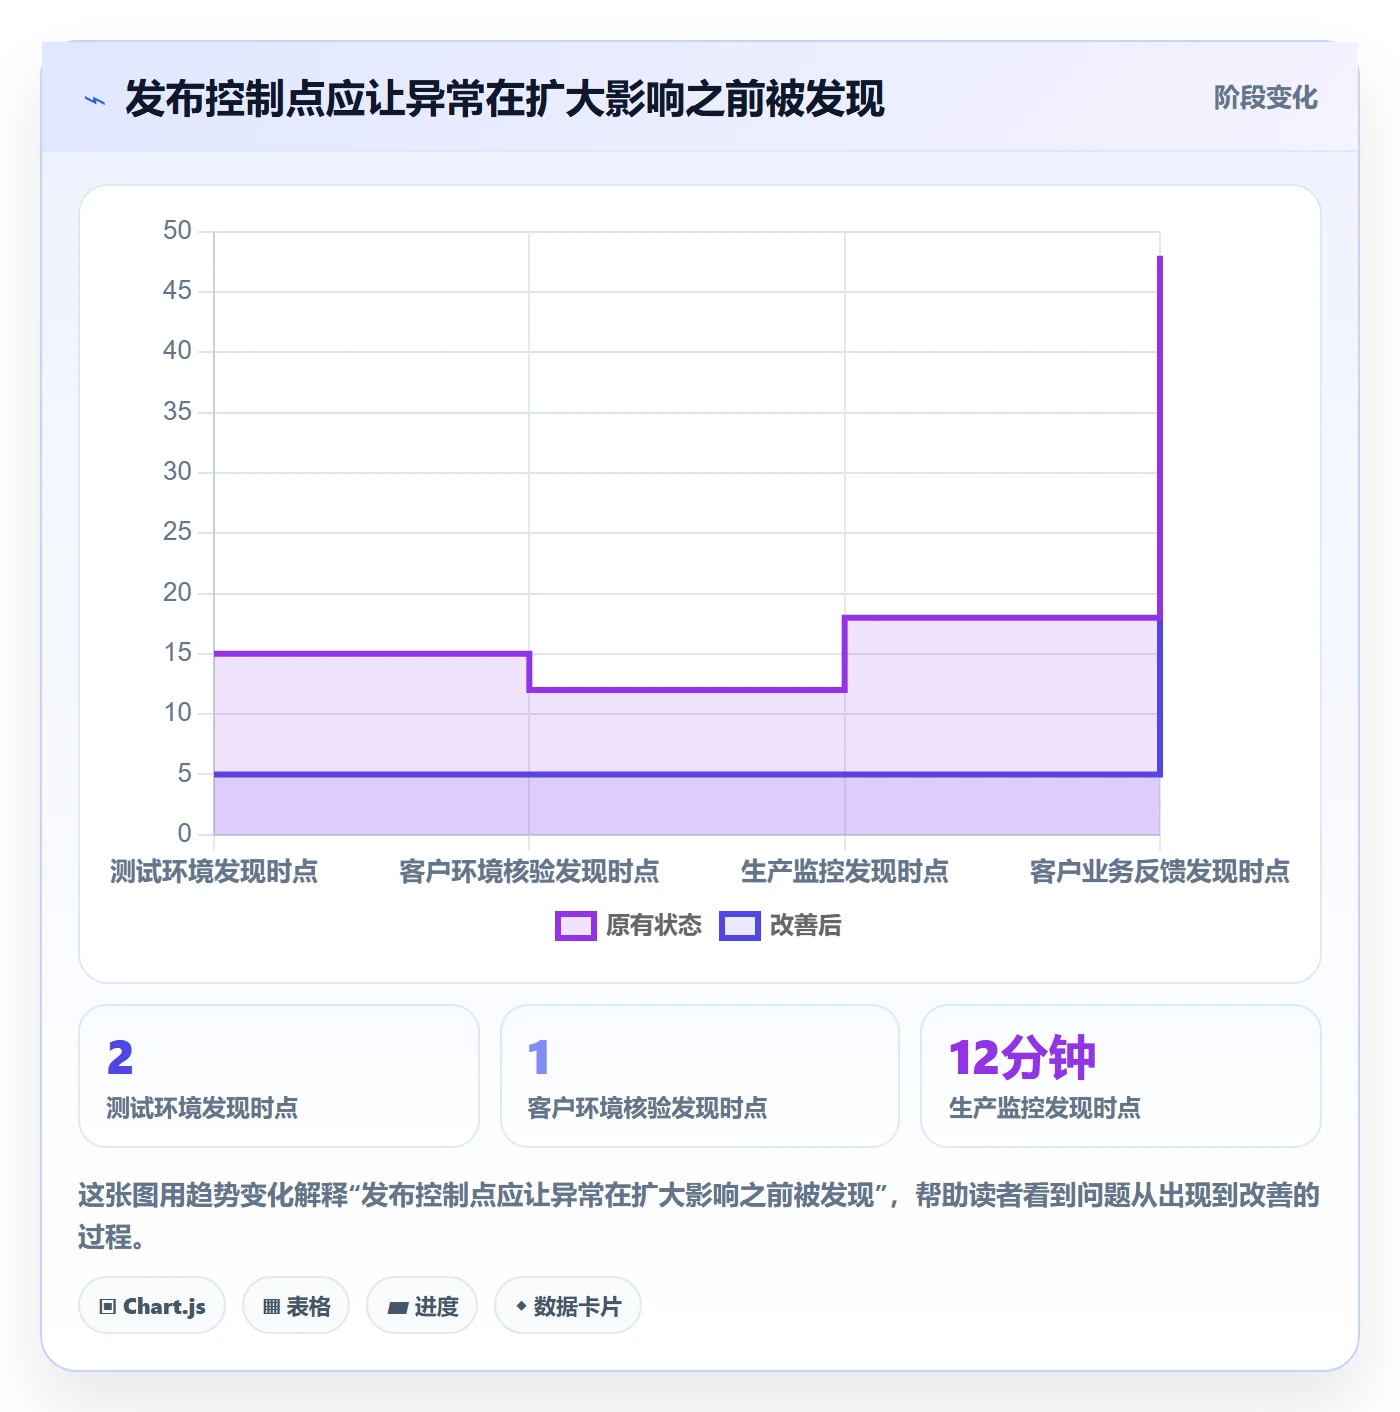Toggle the 原有状态 legend entry

click(x=629, y=926)
